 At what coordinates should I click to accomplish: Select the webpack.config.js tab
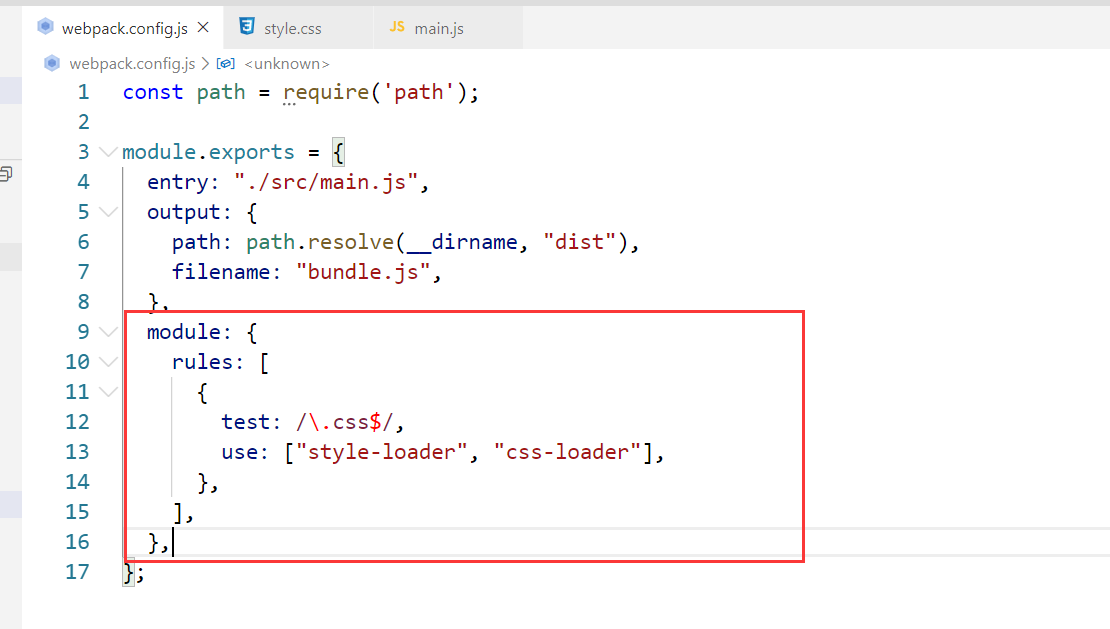[122, 28]
